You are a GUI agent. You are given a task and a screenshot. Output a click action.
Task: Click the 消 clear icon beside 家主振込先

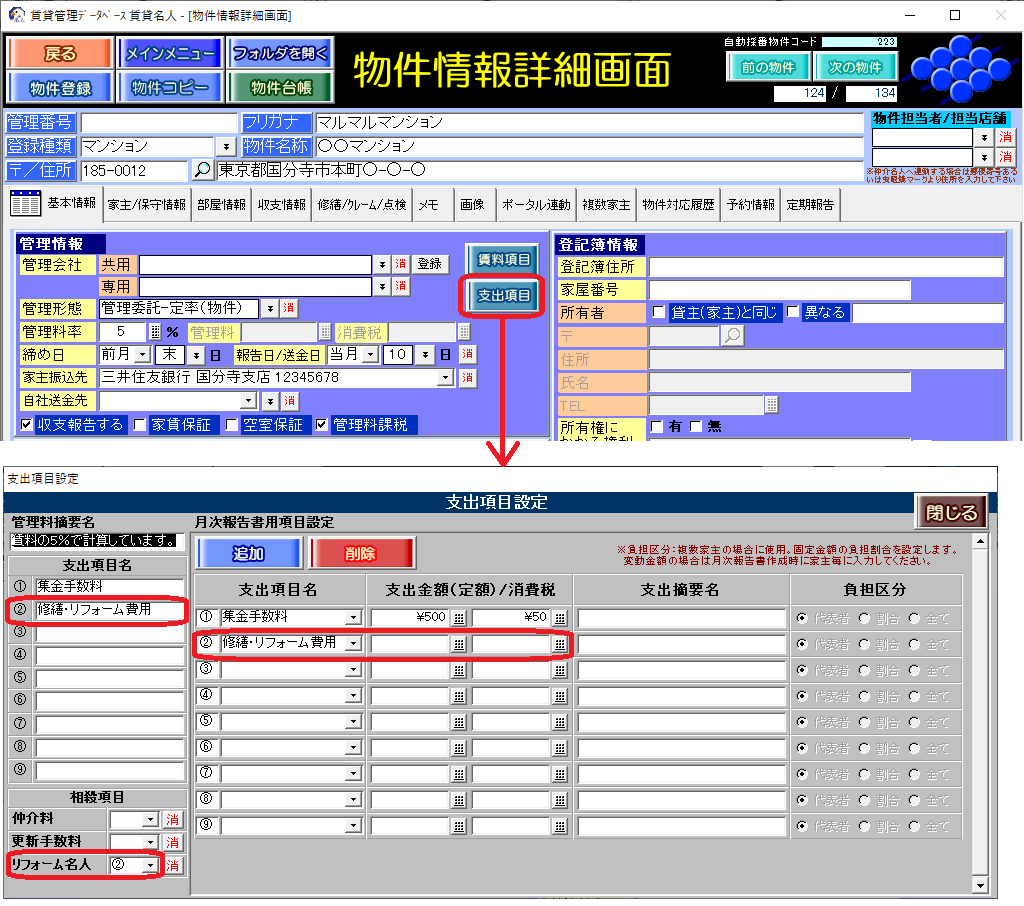[467, 378]
